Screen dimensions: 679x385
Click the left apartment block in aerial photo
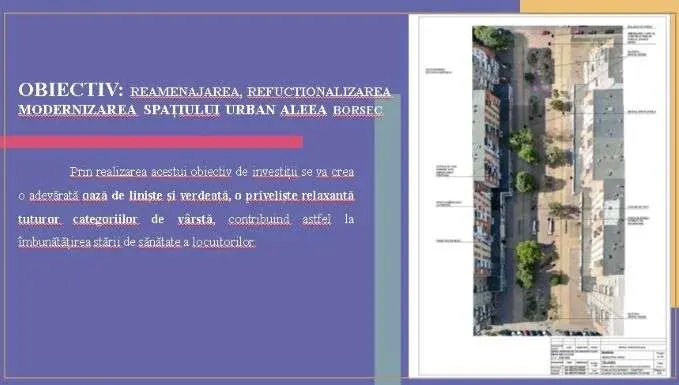tap(486, 182)
